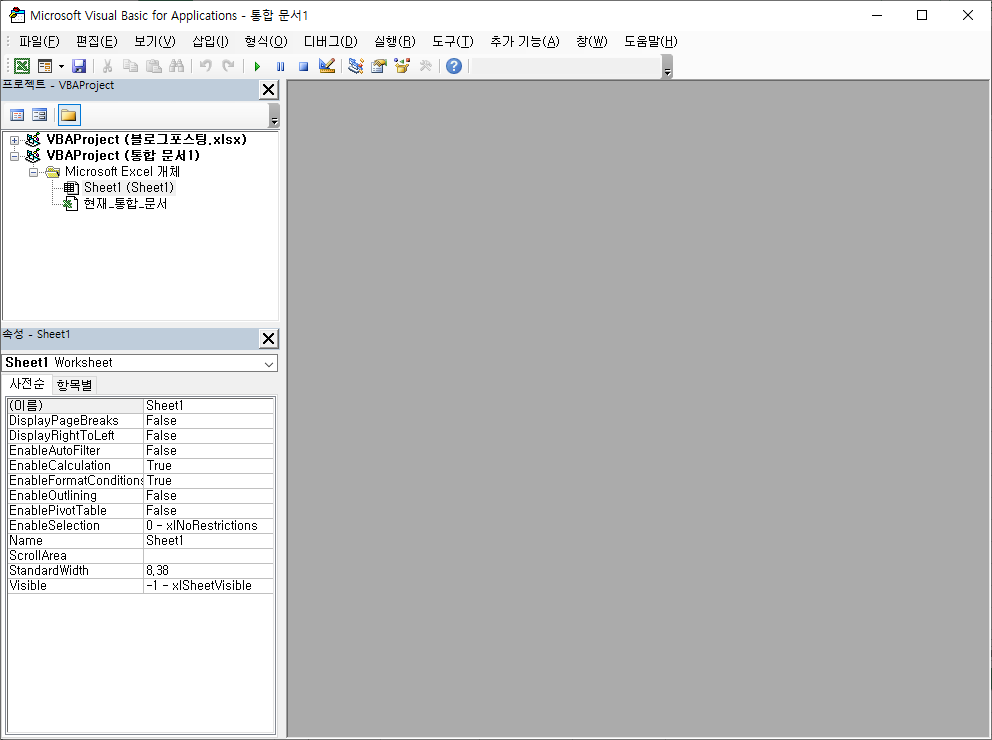Select VBAProject (블로그포스팅.xlsx) in tree
The width and height of the screenshot is (992, 740).
146,139
